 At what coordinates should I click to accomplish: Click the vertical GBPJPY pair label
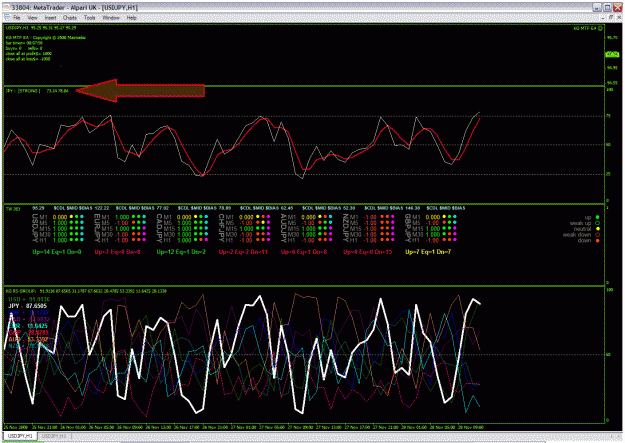pyautogui.click(x=408, y=228)
